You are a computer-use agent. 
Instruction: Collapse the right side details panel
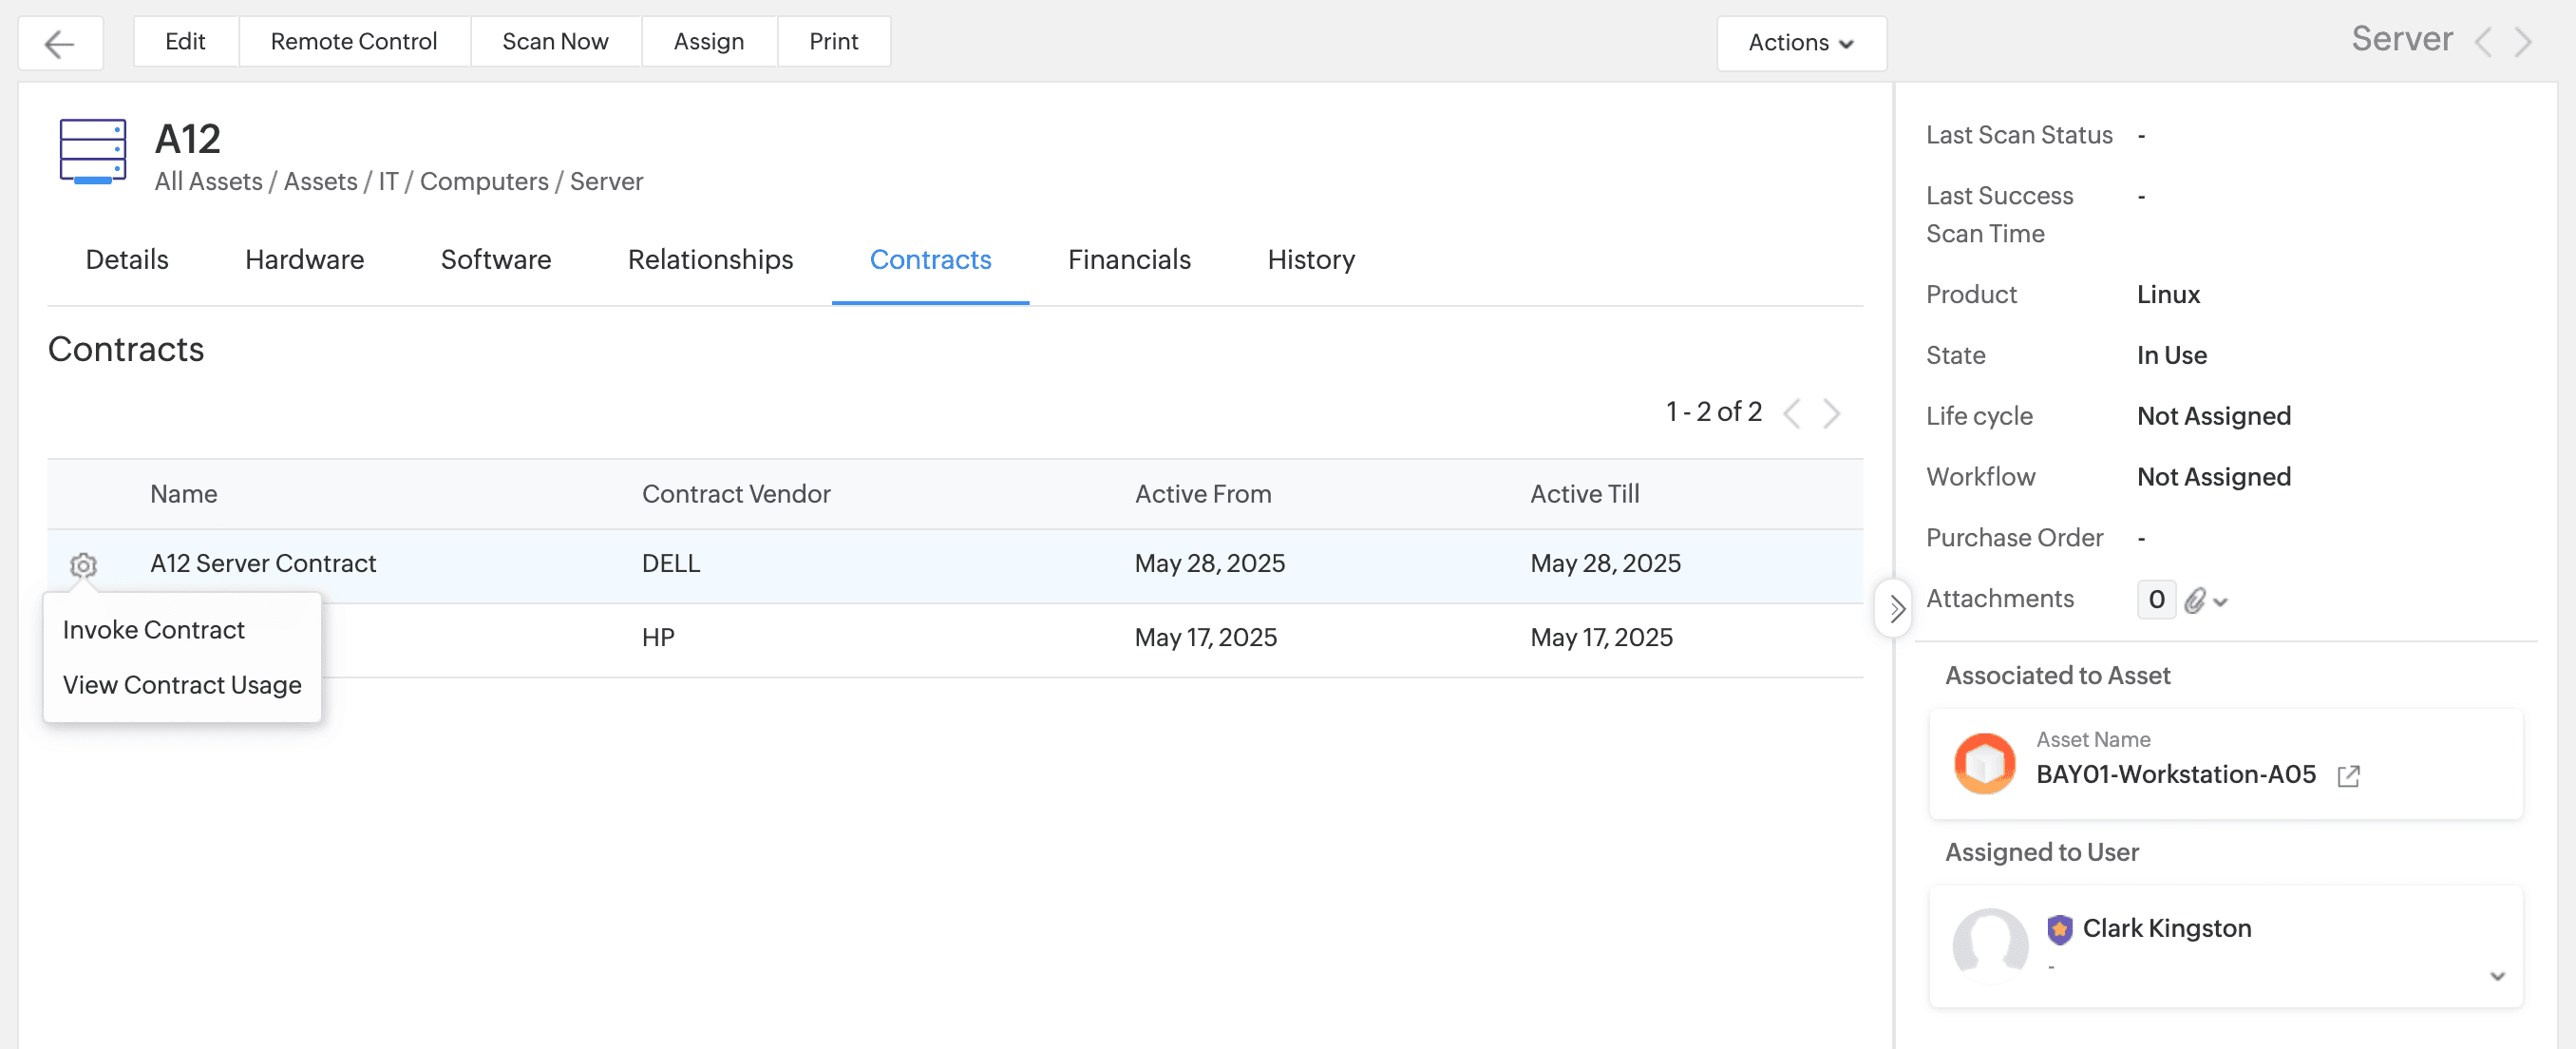[x=1895, y=608]
